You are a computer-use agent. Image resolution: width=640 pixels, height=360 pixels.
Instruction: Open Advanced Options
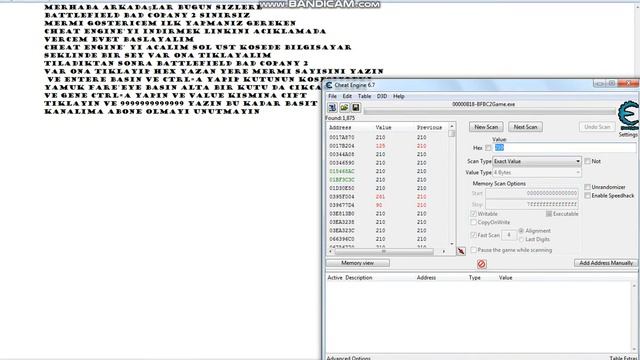point(348,358)
